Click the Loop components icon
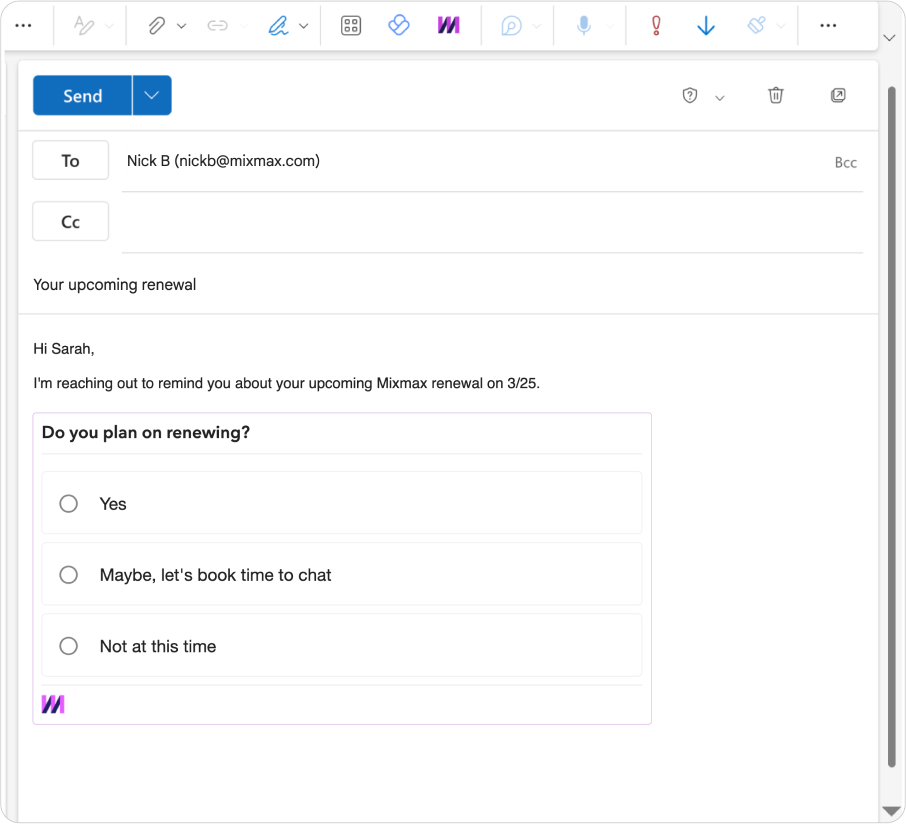 click(x=398, y=25)
